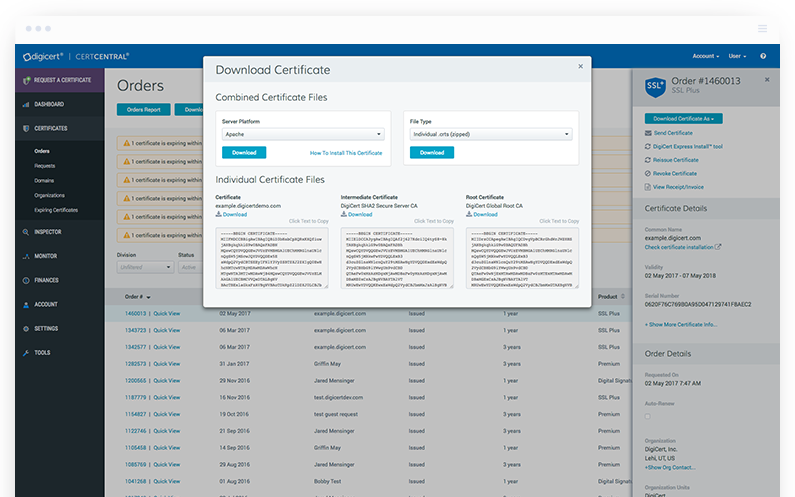Click the Monitor icon in the sidebar
This screenshot has width=795, height=497.
tap(25, 256)
